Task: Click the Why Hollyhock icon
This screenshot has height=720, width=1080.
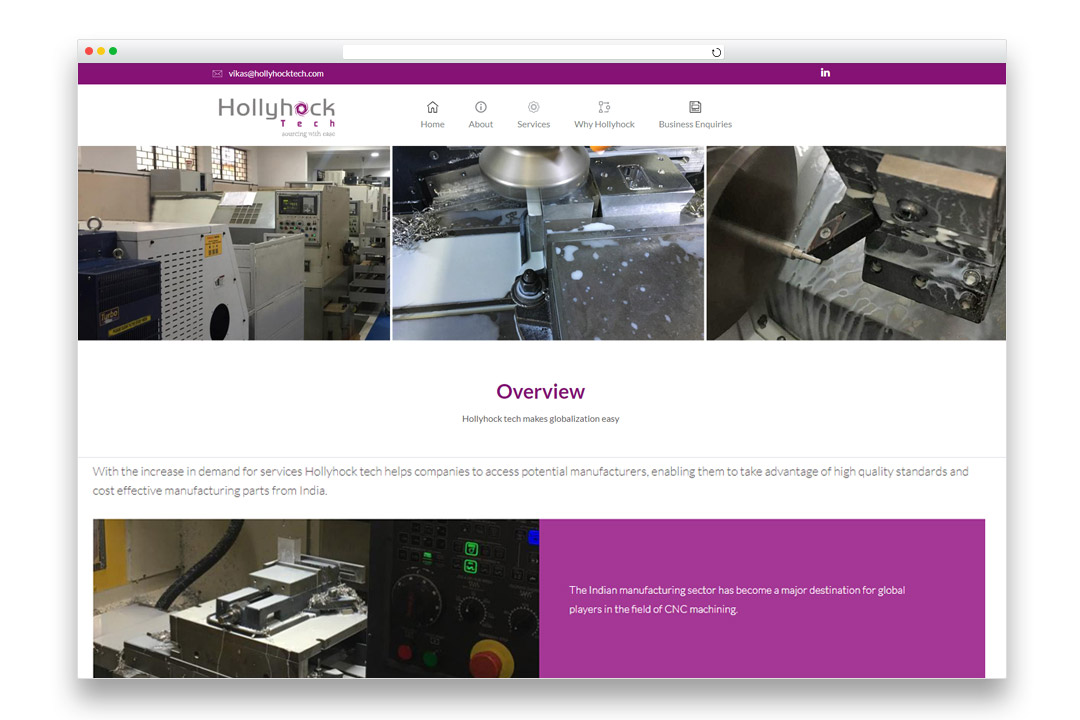Action: coord(604,107)
